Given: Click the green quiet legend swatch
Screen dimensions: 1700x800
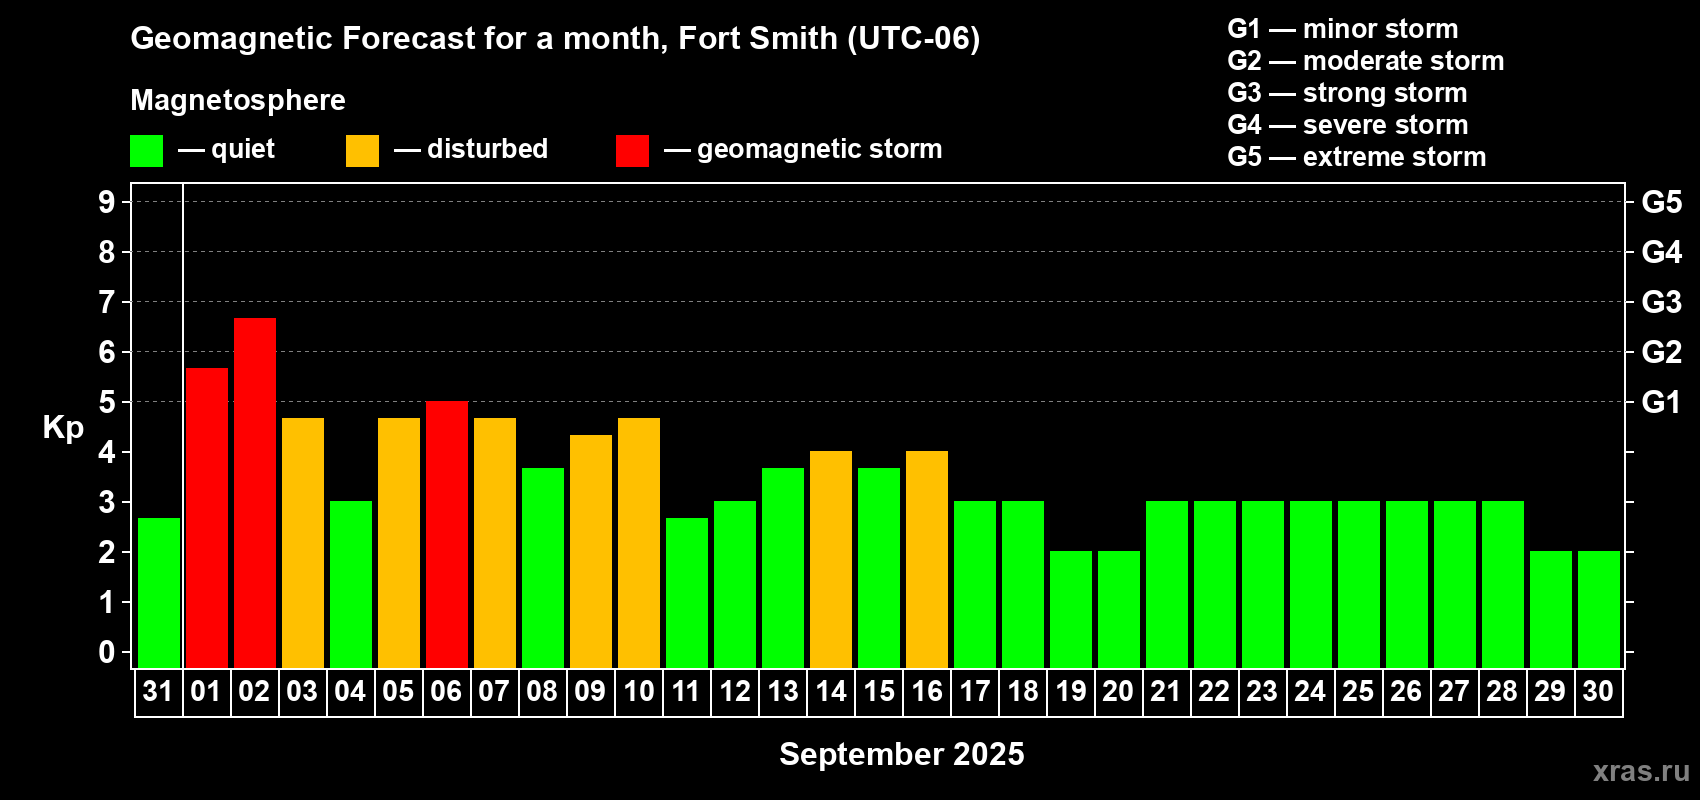Looking at the screenshot, I should pyautogui.click(x=146, y=151).
